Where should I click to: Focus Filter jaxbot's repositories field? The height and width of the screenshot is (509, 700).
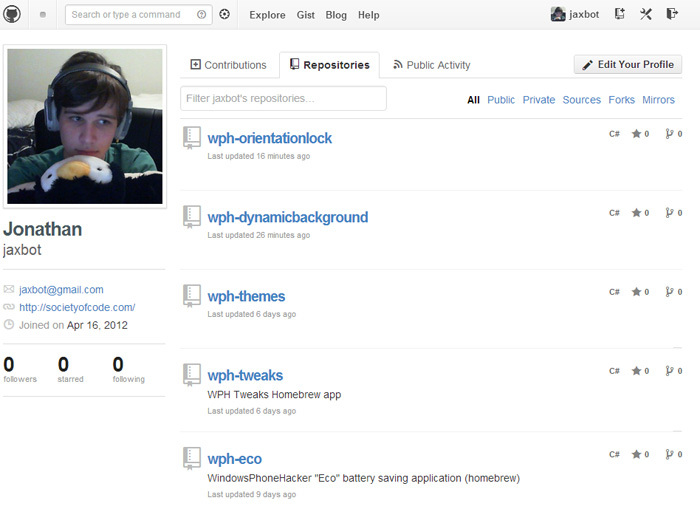pos(283,98)
